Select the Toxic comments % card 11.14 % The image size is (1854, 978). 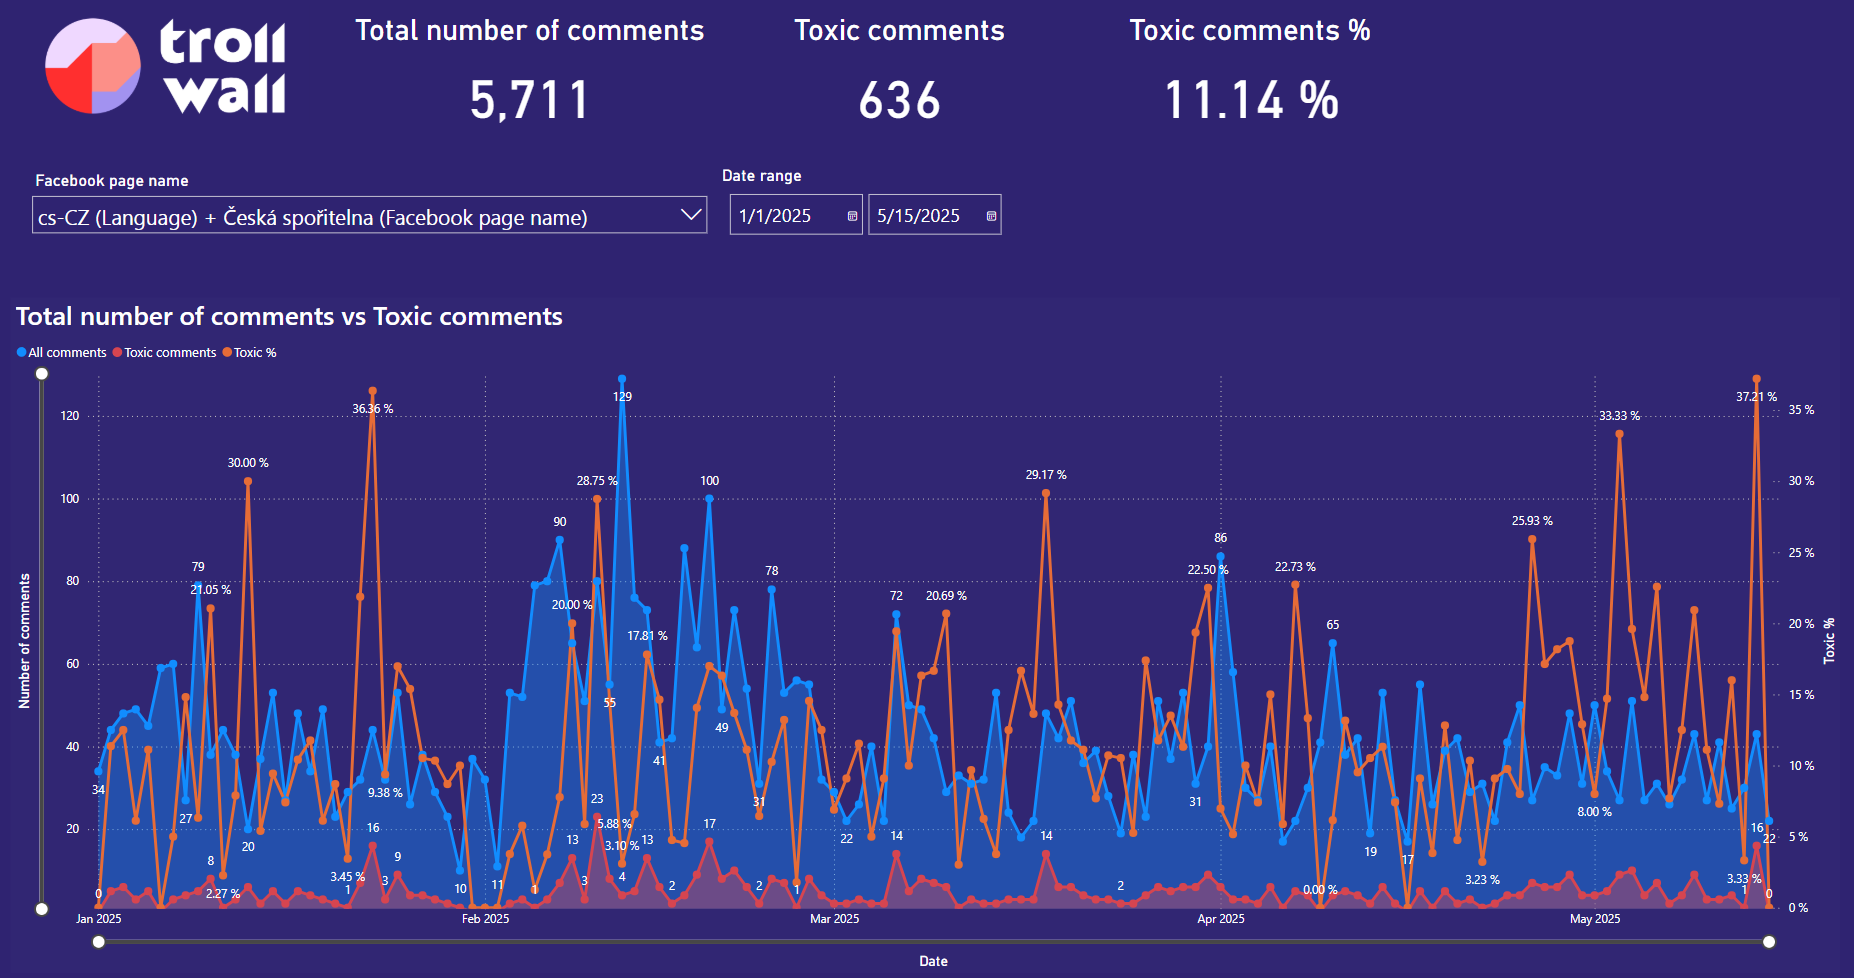point(1250,100)
